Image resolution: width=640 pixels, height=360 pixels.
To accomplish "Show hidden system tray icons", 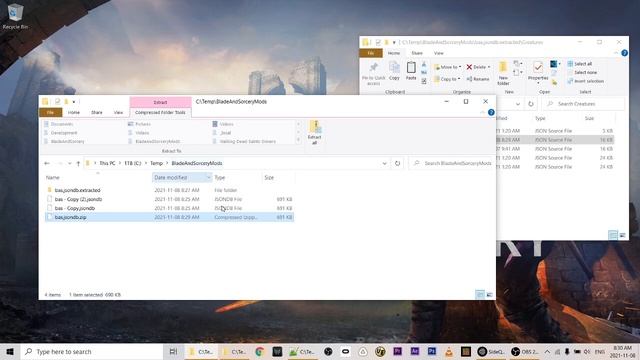I will click(547, 351).
